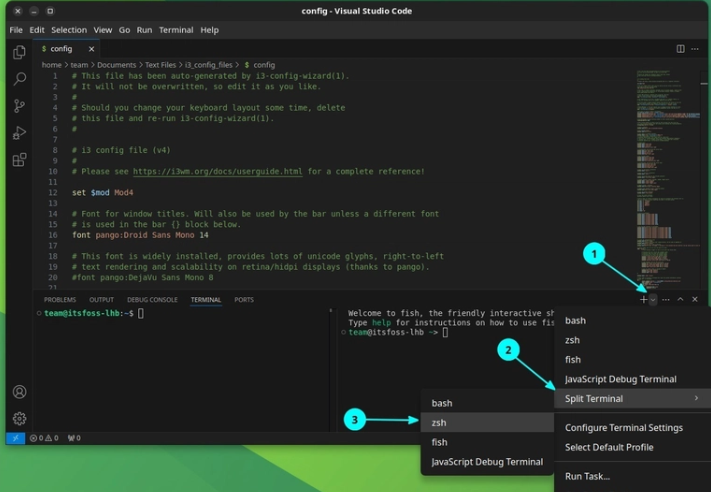Open the Extensions view icon
711x492 pixels.
[x=19, y=160]
